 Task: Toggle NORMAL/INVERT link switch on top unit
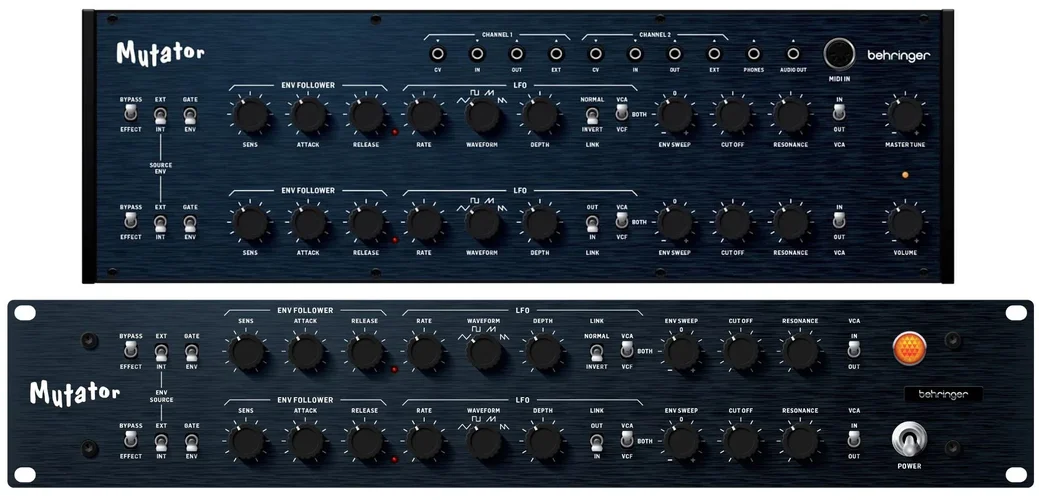tap(592, 115)
